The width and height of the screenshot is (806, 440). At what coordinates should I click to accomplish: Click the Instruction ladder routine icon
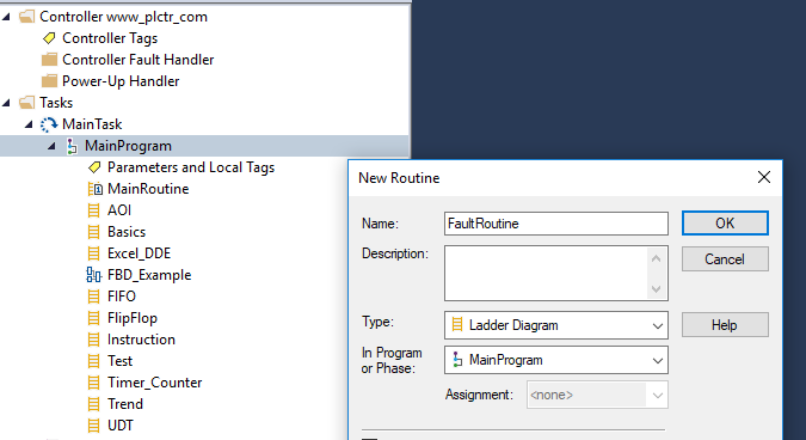(94, 340)
